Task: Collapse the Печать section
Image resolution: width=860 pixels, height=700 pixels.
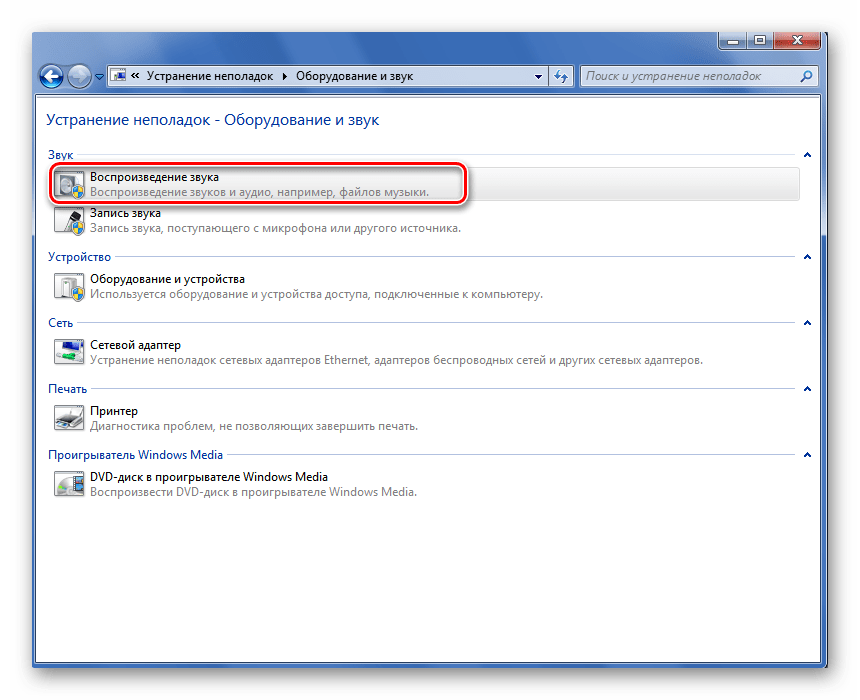Action: [x=806, y=389]
